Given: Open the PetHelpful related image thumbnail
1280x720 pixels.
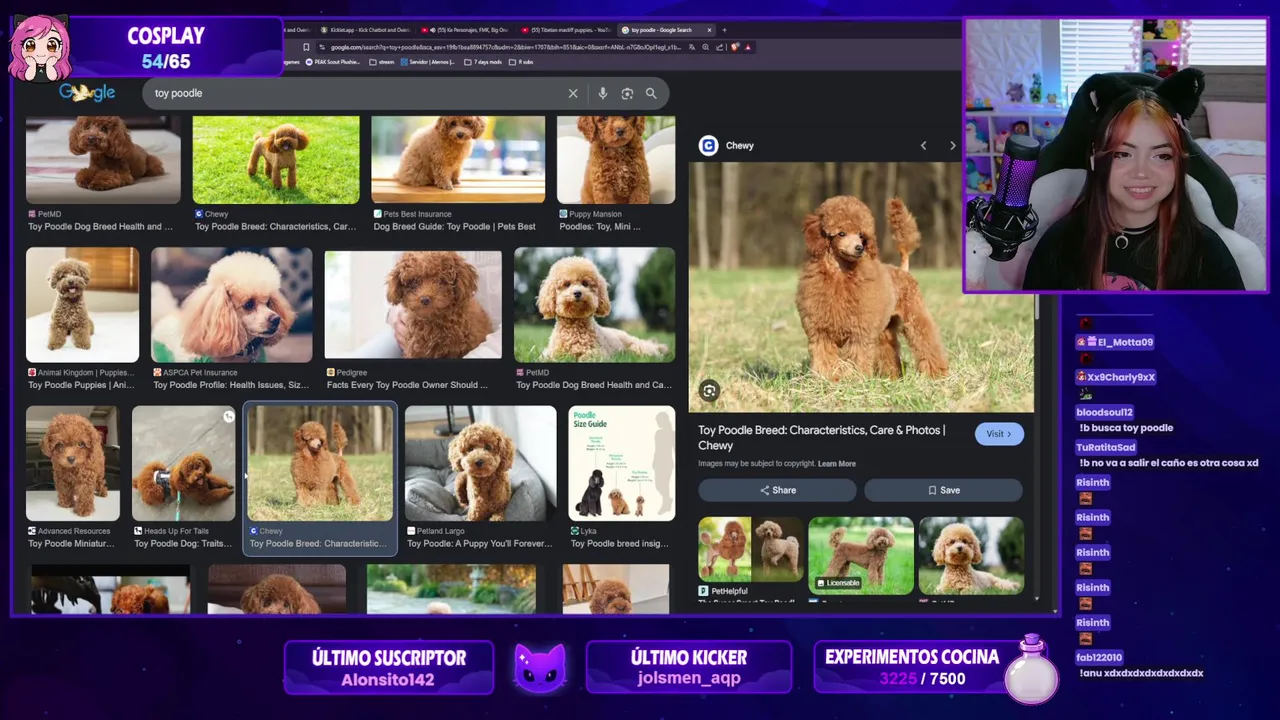Looking at the screenshot, I should click(750, 549).
